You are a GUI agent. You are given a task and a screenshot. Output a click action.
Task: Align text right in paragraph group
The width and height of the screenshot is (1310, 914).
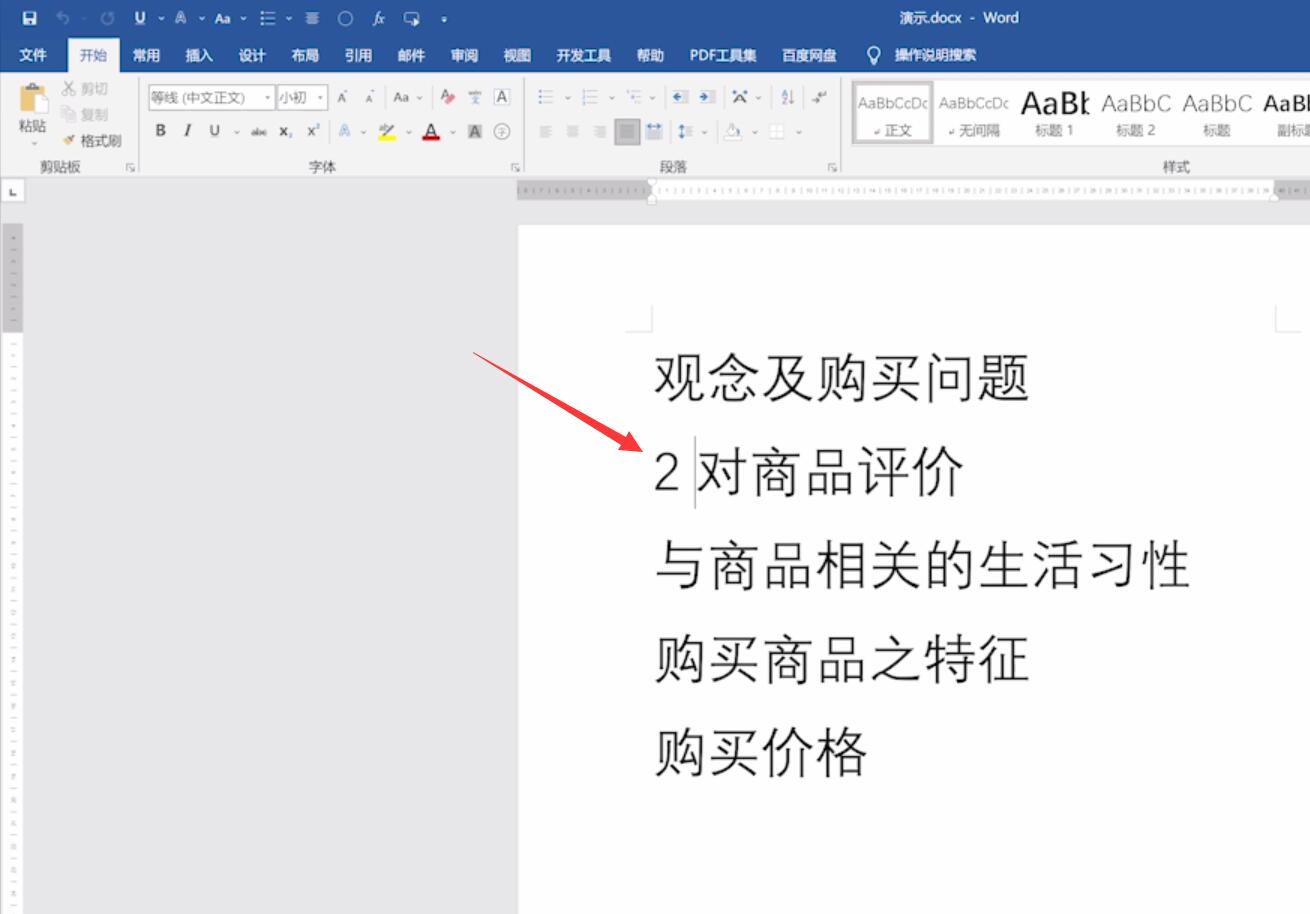click(x=600, y=131)
